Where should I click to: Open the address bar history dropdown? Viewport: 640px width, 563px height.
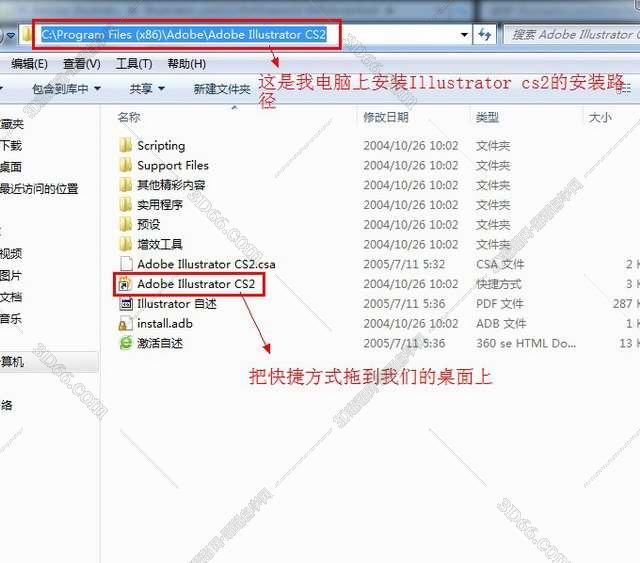[x=464, y=35]
